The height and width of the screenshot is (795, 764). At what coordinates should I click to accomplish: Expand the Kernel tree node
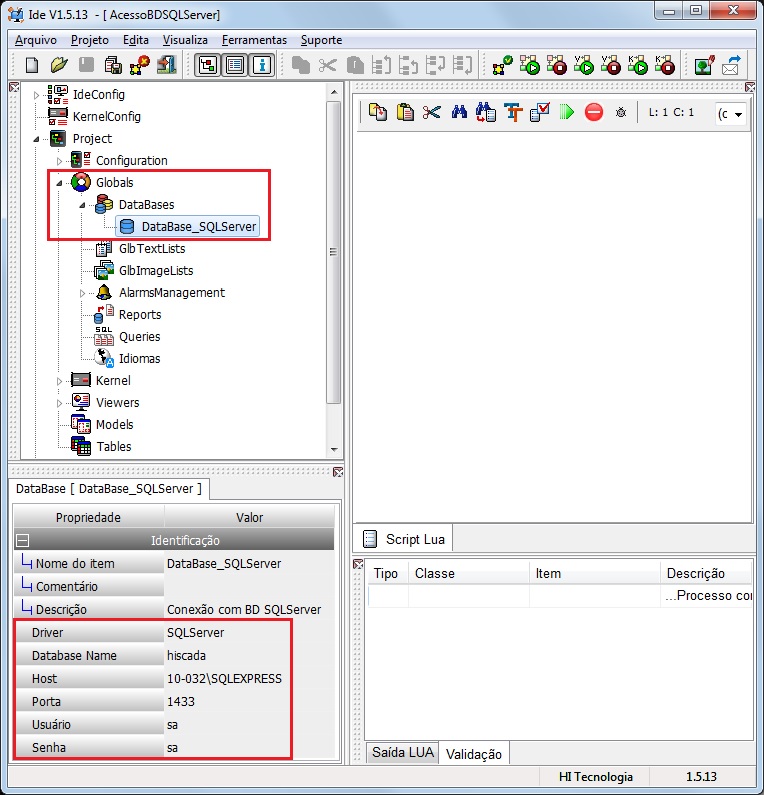point(59,381)
